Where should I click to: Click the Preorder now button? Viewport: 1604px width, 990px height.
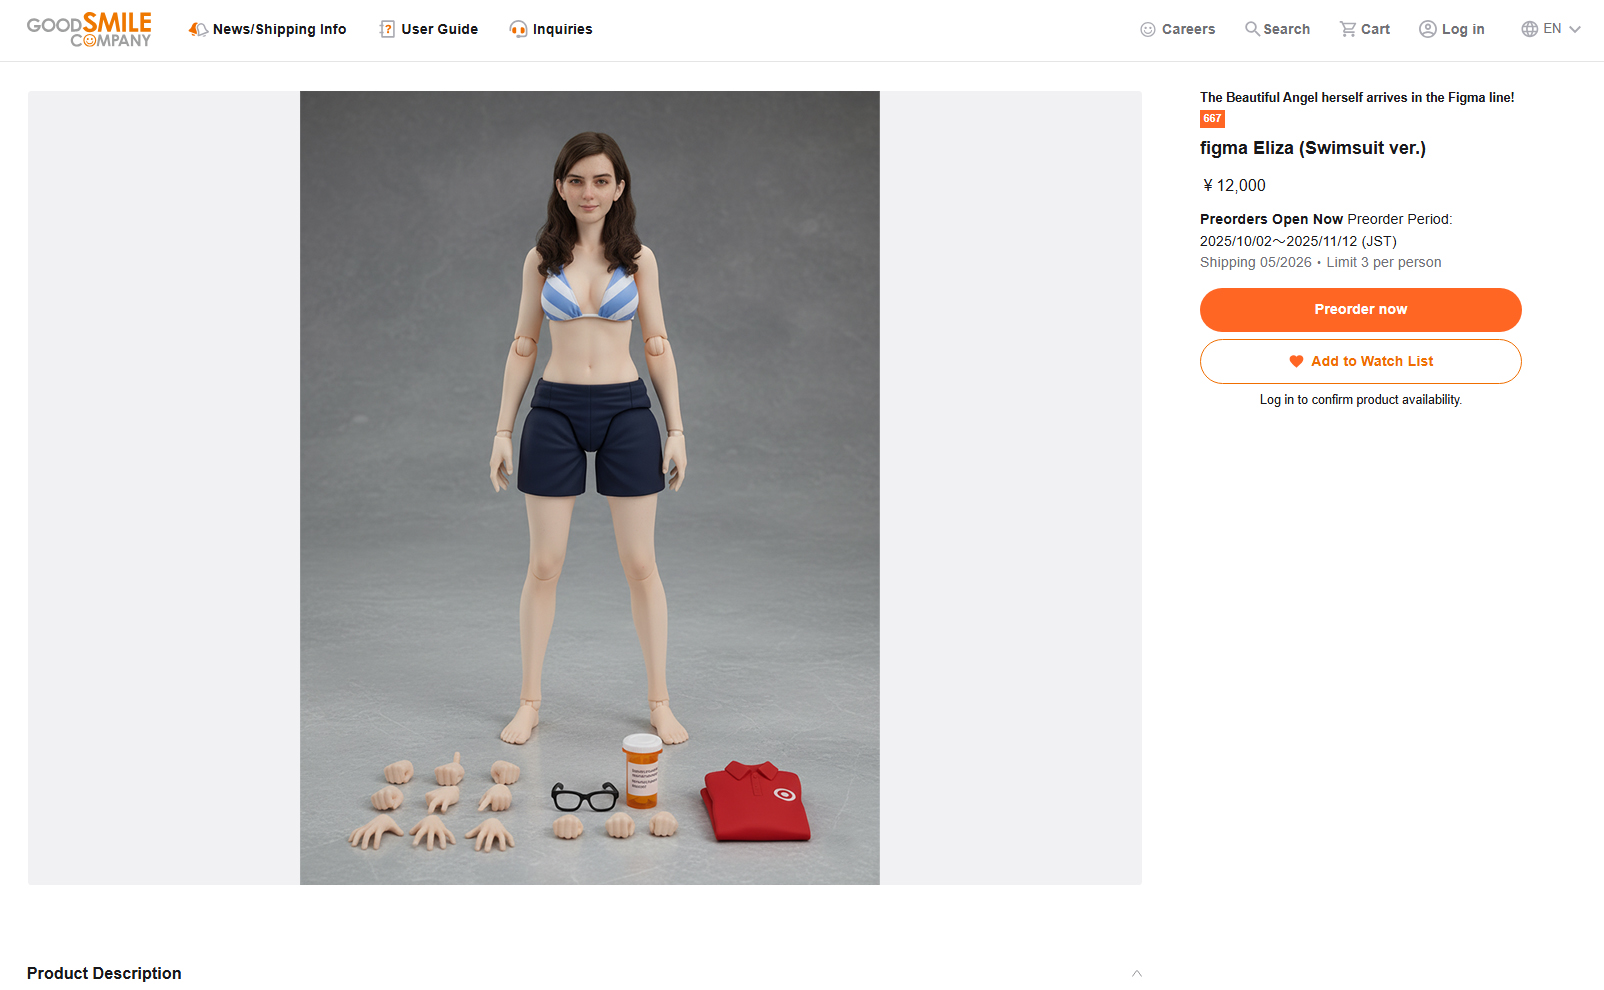coord(1361,310)
